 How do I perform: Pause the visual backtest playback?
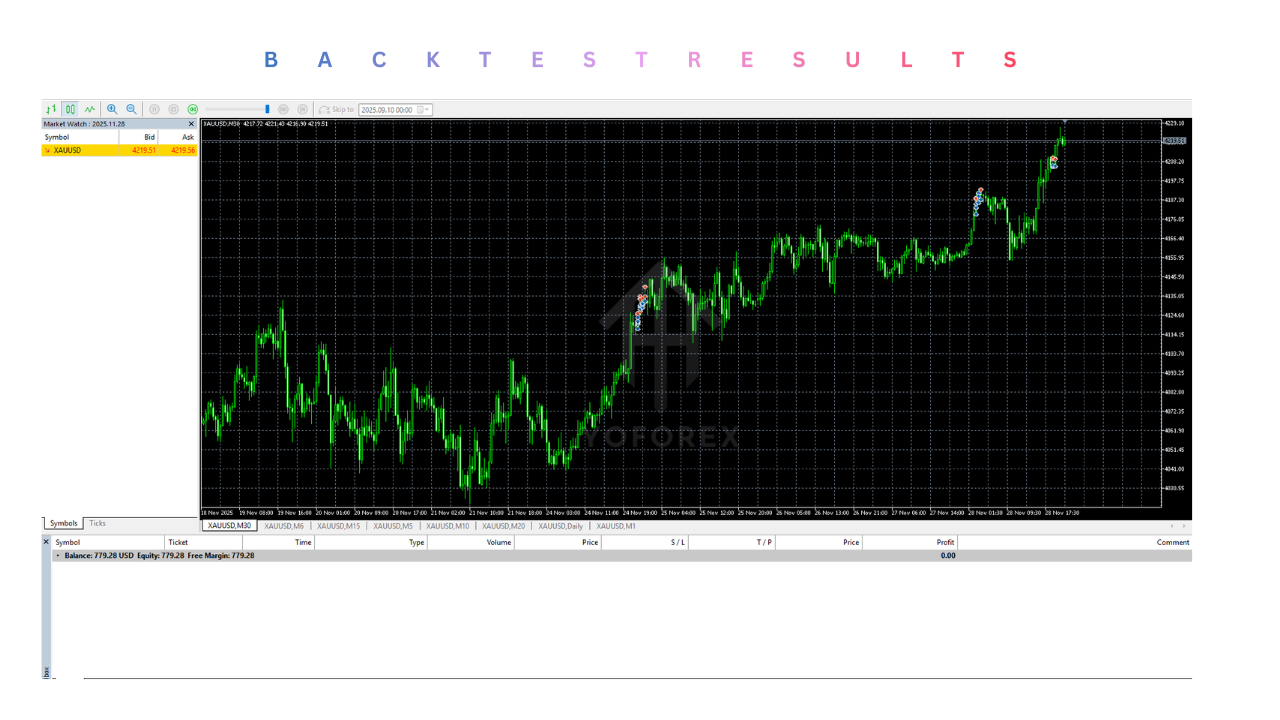(x=155, y=109)
